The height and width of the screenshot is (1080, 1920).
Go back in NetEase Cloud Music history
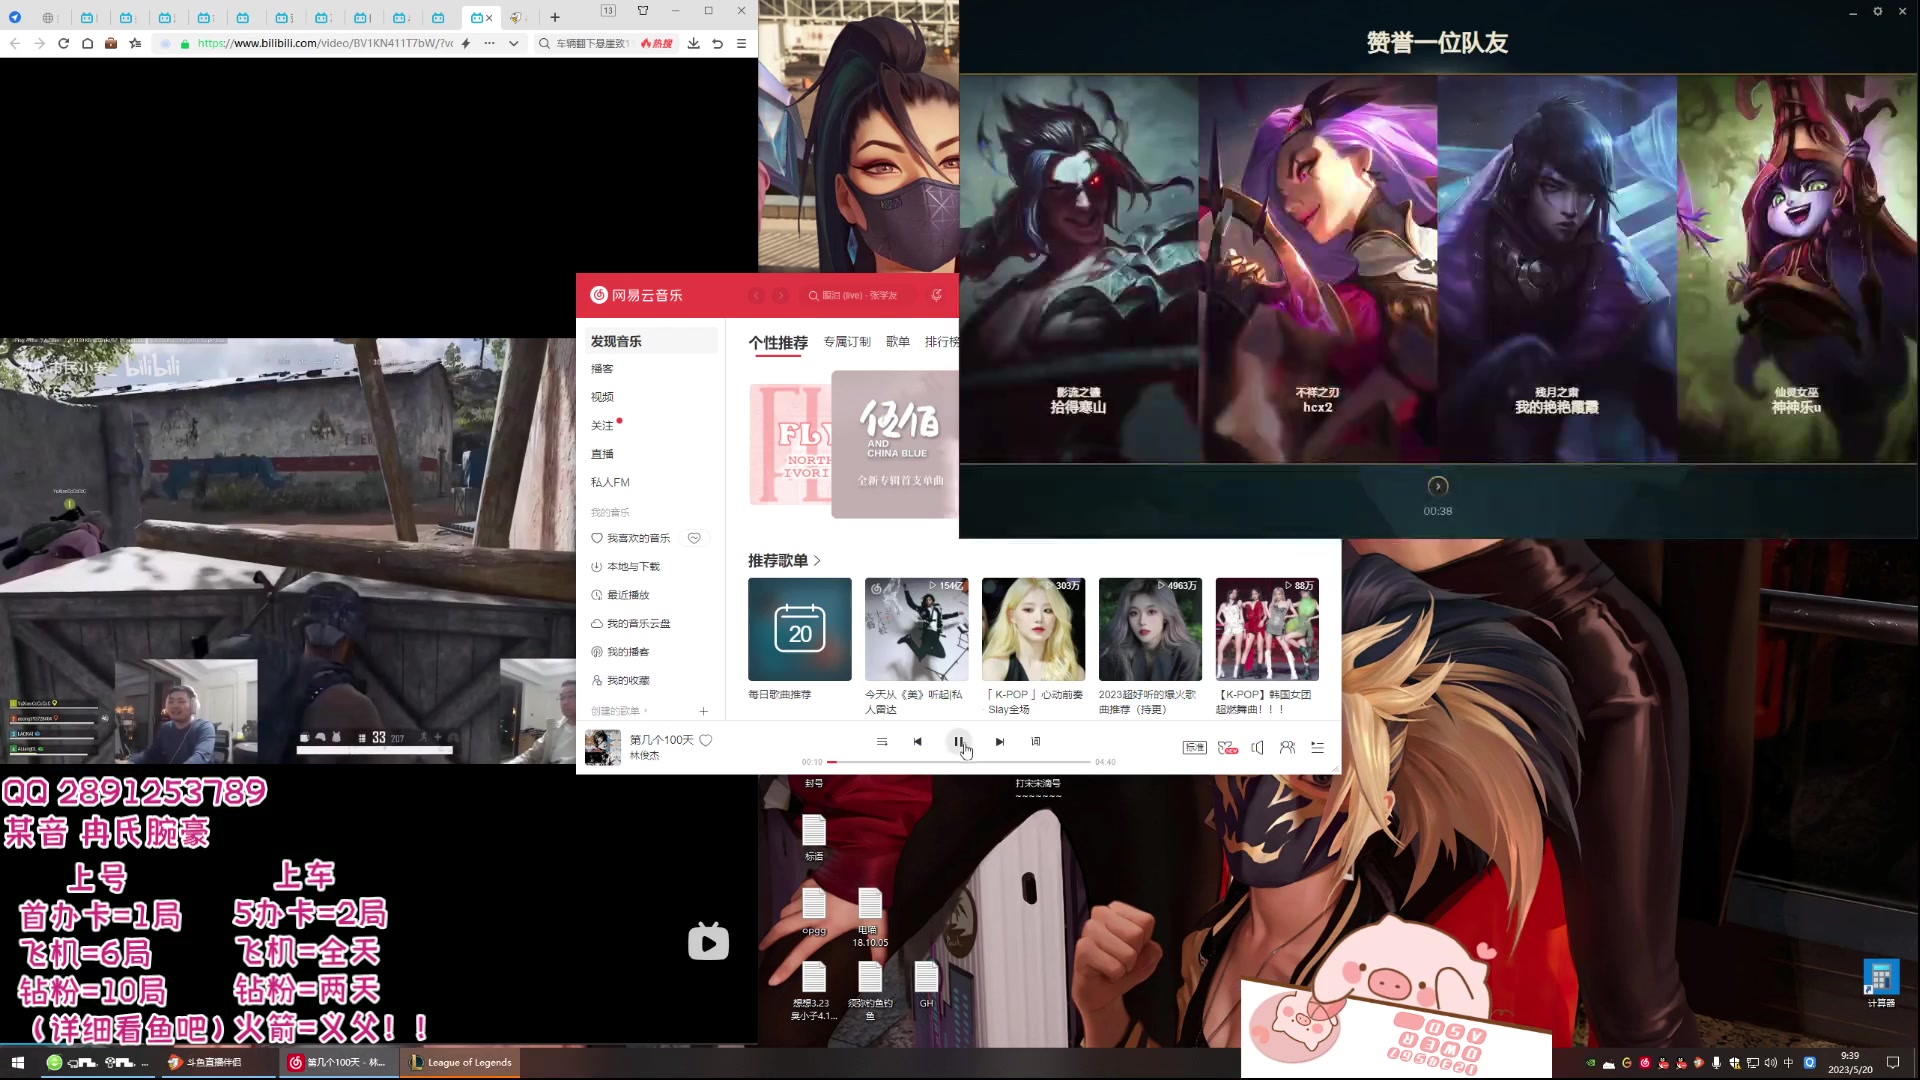click(756, 296)
